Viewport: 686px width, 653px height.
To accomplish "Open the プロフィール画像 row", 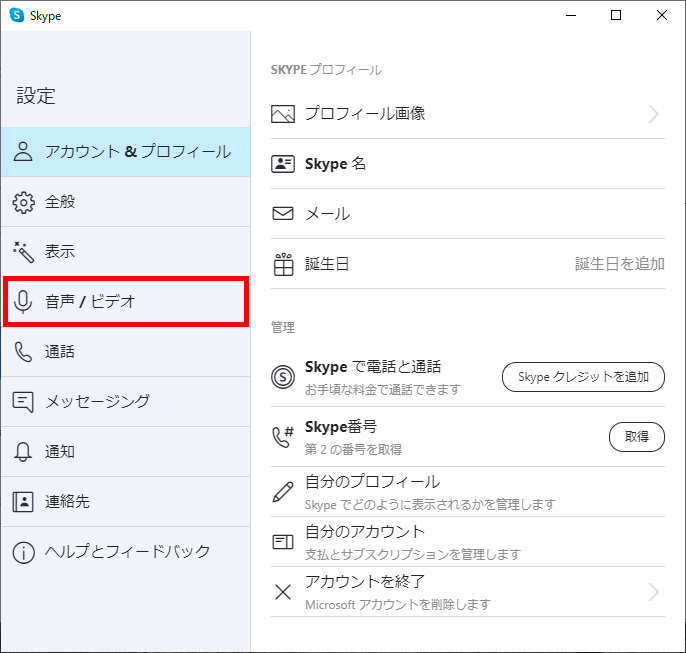I will tap(468, 114).
